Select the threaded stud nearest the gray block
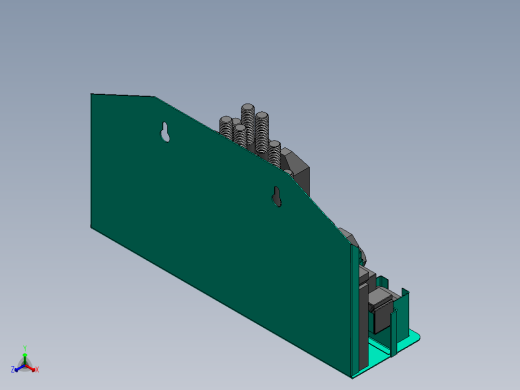Image resolution: width=520 pixels, height=390 pixels. (x=275, y=153)
